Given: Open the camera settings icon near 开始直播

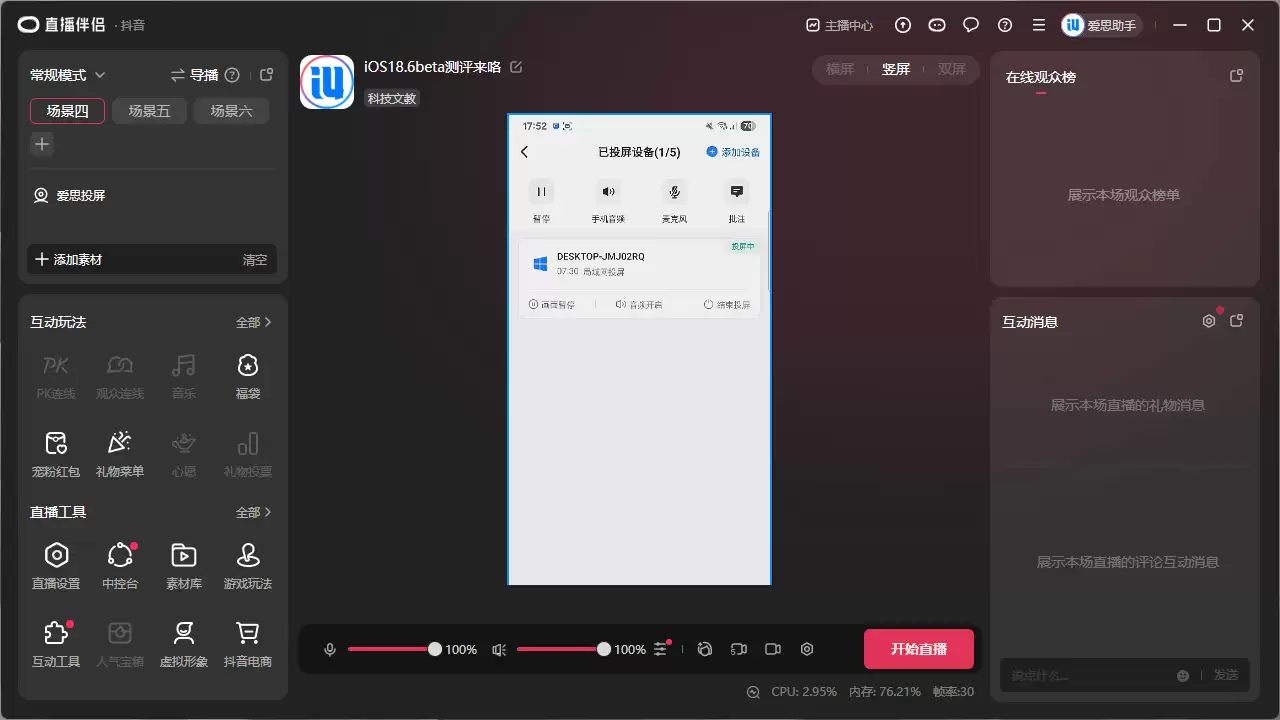Looking at the screenshot, I should (x=772, y=649).
